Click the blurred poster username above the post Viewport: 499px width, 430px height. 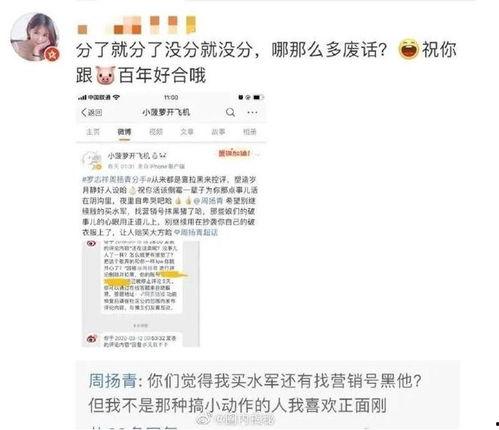[x=137, y=25]
